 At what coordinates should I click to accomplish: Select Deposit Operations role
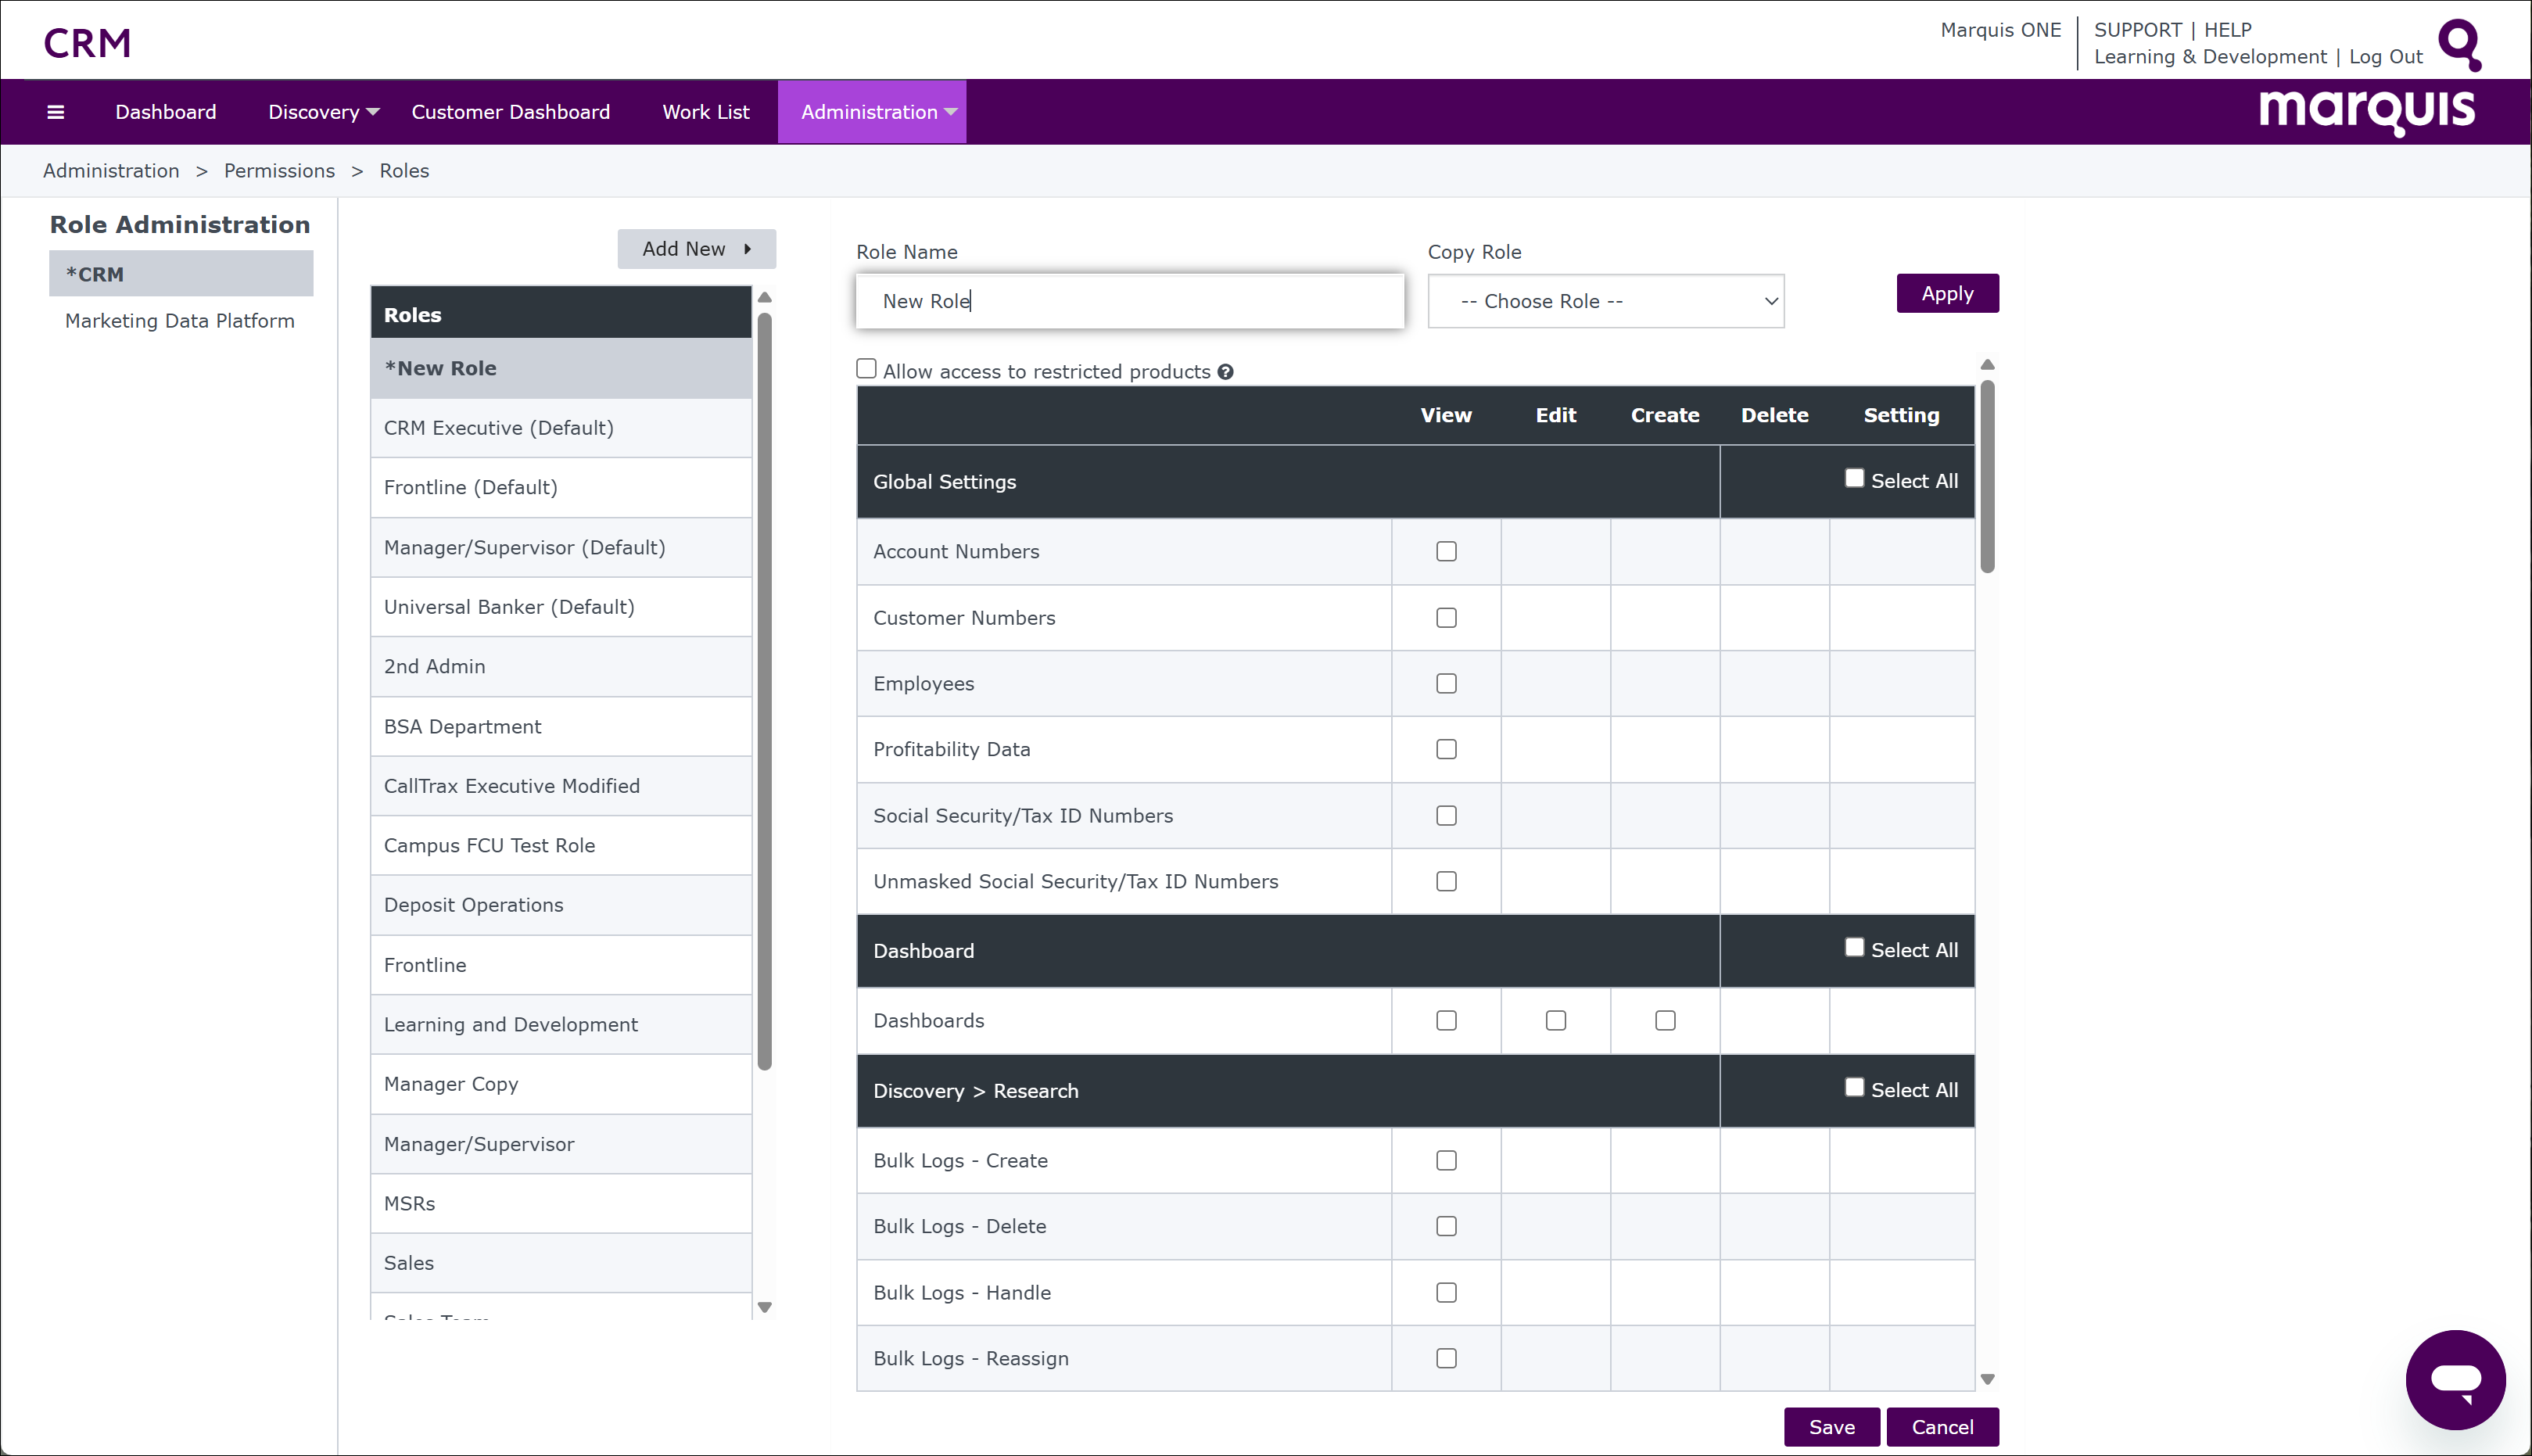click(561, 905)
